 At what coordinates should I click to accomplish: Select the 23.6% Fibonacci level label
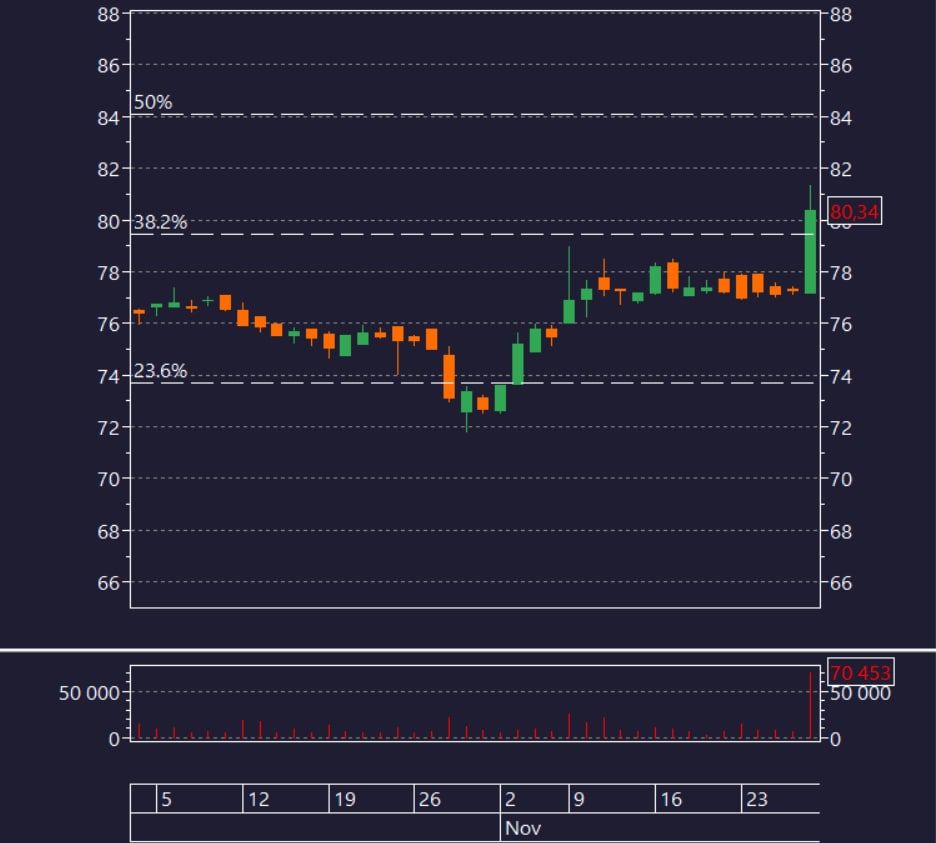click(x=160, y=371)
